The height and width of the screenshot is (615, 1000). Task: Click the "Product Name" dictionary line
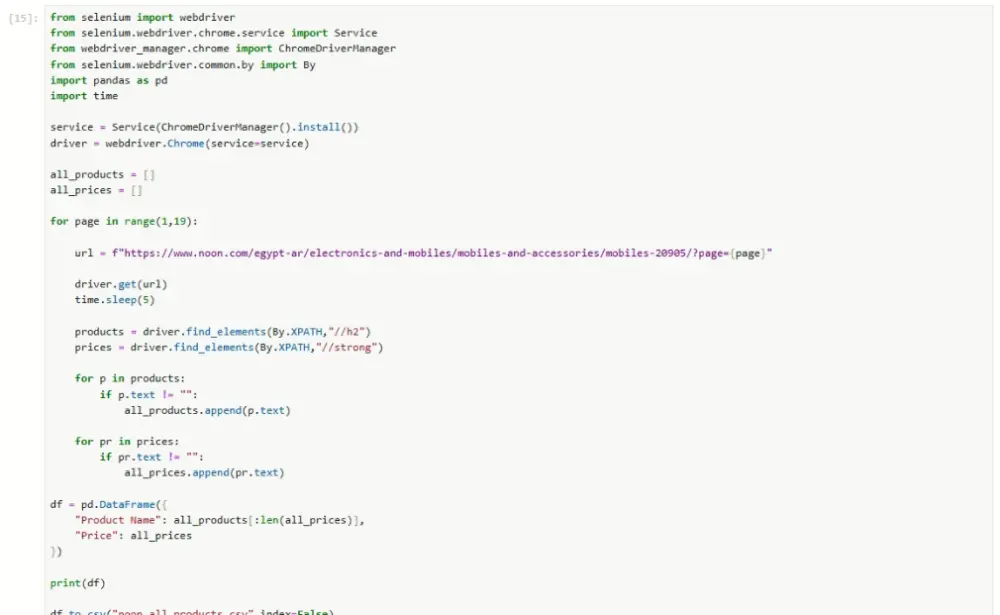tap(219, 520)
